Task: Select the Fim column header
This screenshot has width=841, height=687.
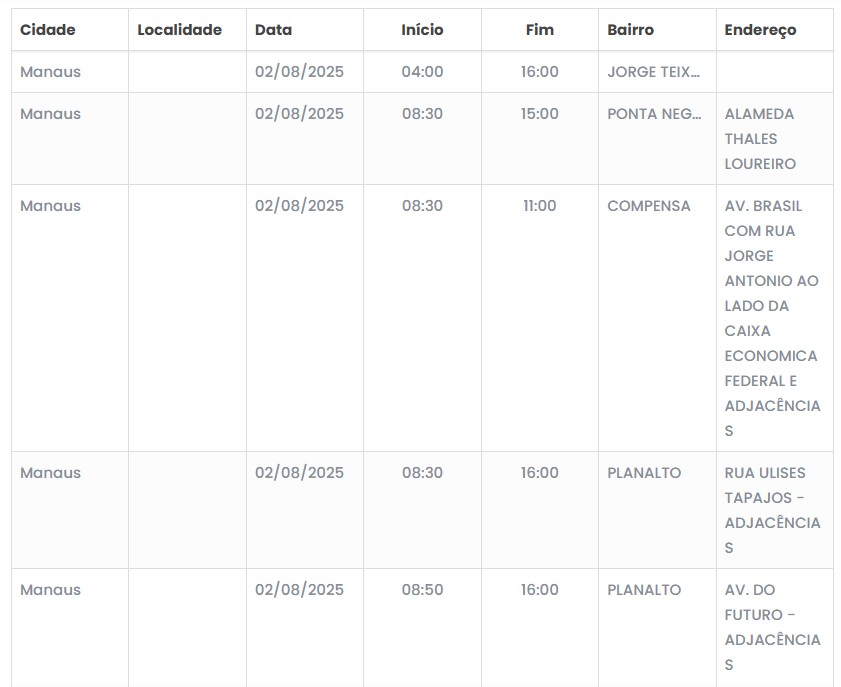Action: point(540,29)
